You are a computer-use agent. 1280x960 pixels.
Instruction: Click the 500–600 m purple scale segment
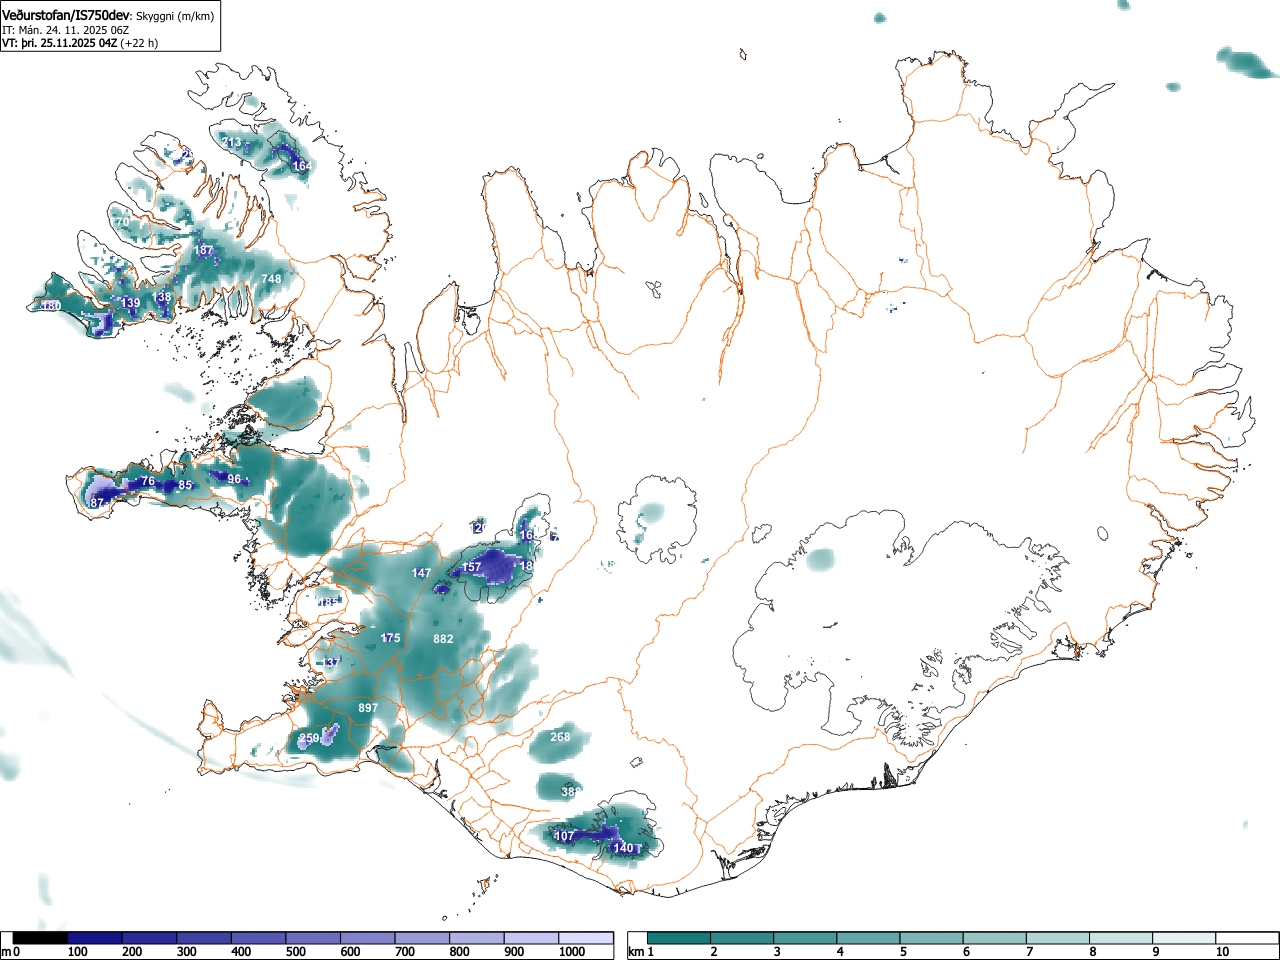tap(314, 938)
